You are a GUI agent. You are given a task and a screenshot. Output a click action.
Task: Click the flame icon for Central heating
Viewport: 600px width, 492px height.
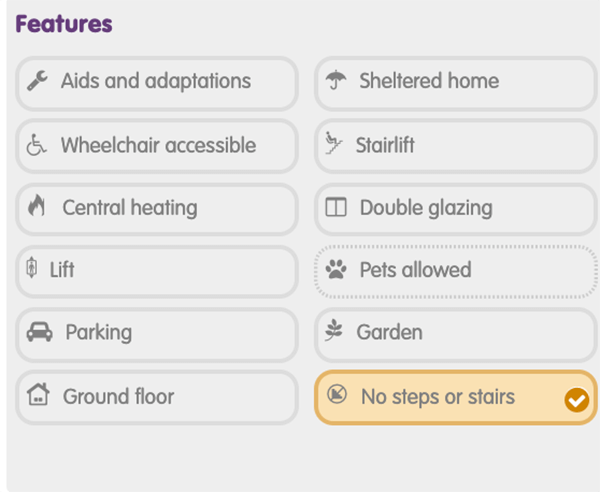[36, 205]
